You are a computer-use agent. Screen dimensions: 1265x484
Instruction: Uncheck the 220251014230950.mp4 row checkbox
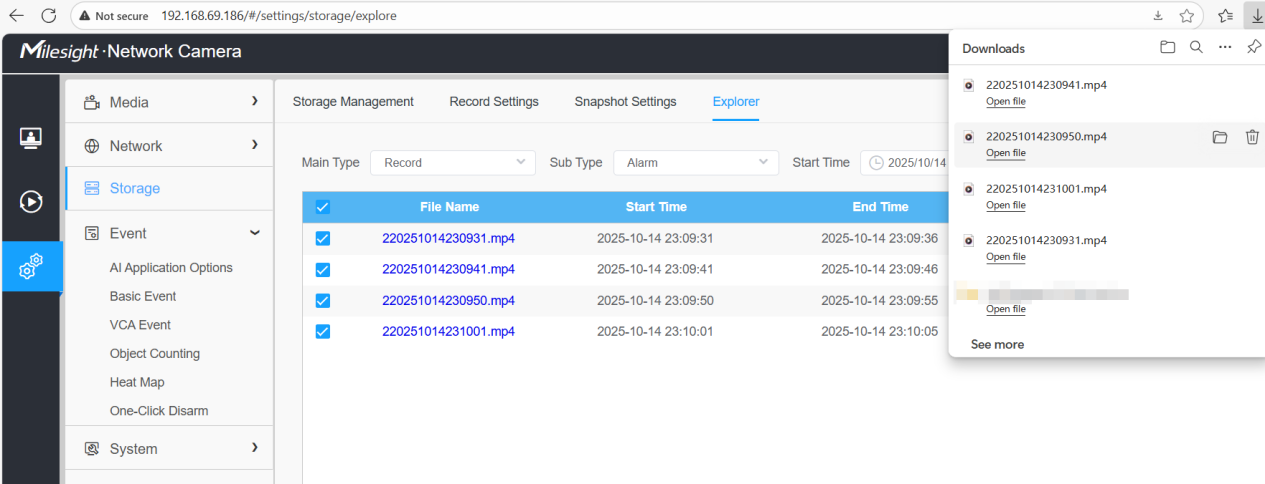tap(322, 300)
